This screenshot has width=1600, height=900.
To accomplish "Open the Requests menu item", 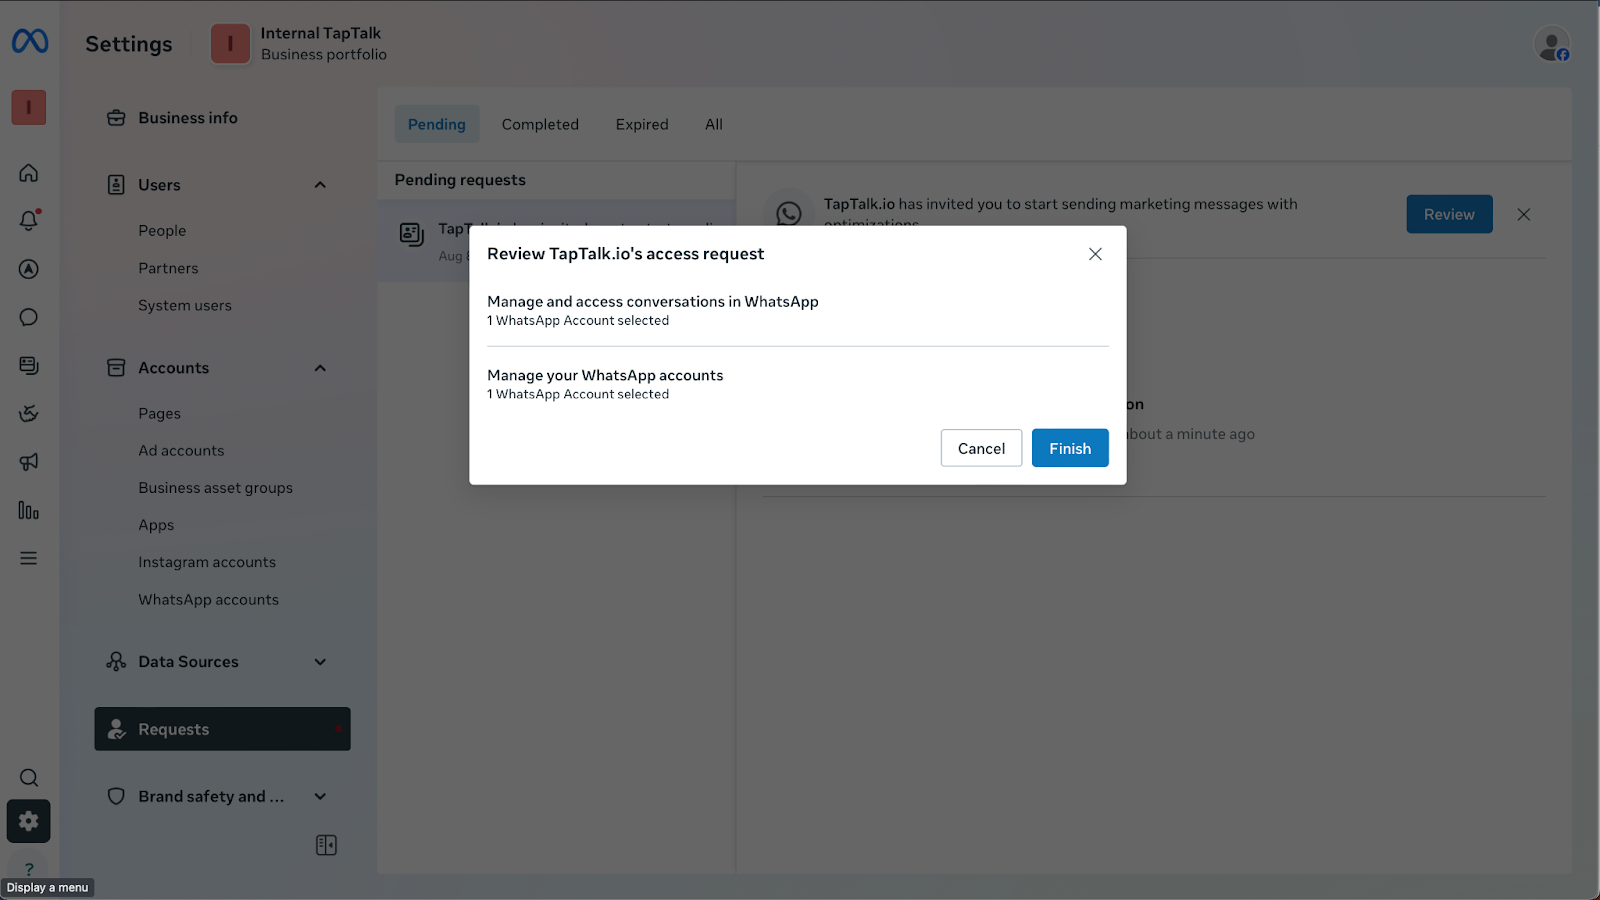I will pos(222,729).
